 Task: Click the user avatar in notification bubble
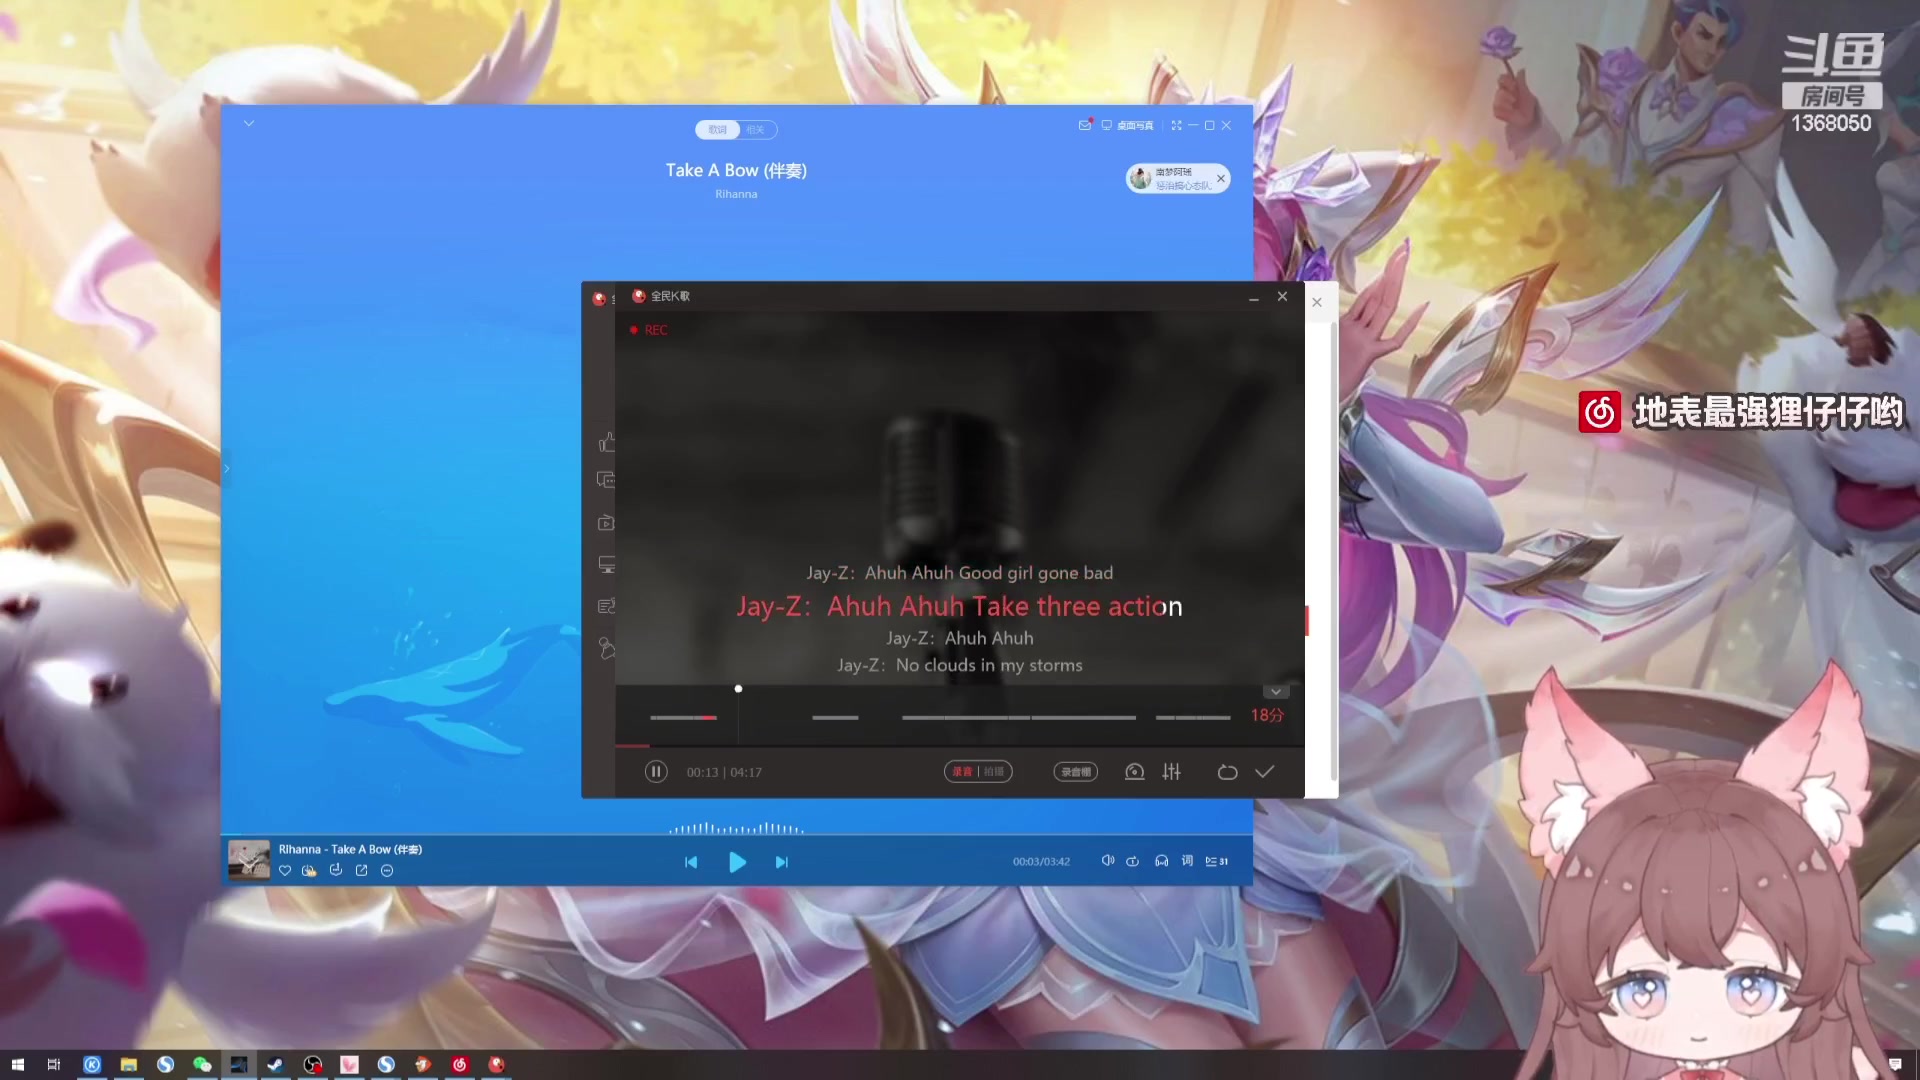tap(1141, 178)
